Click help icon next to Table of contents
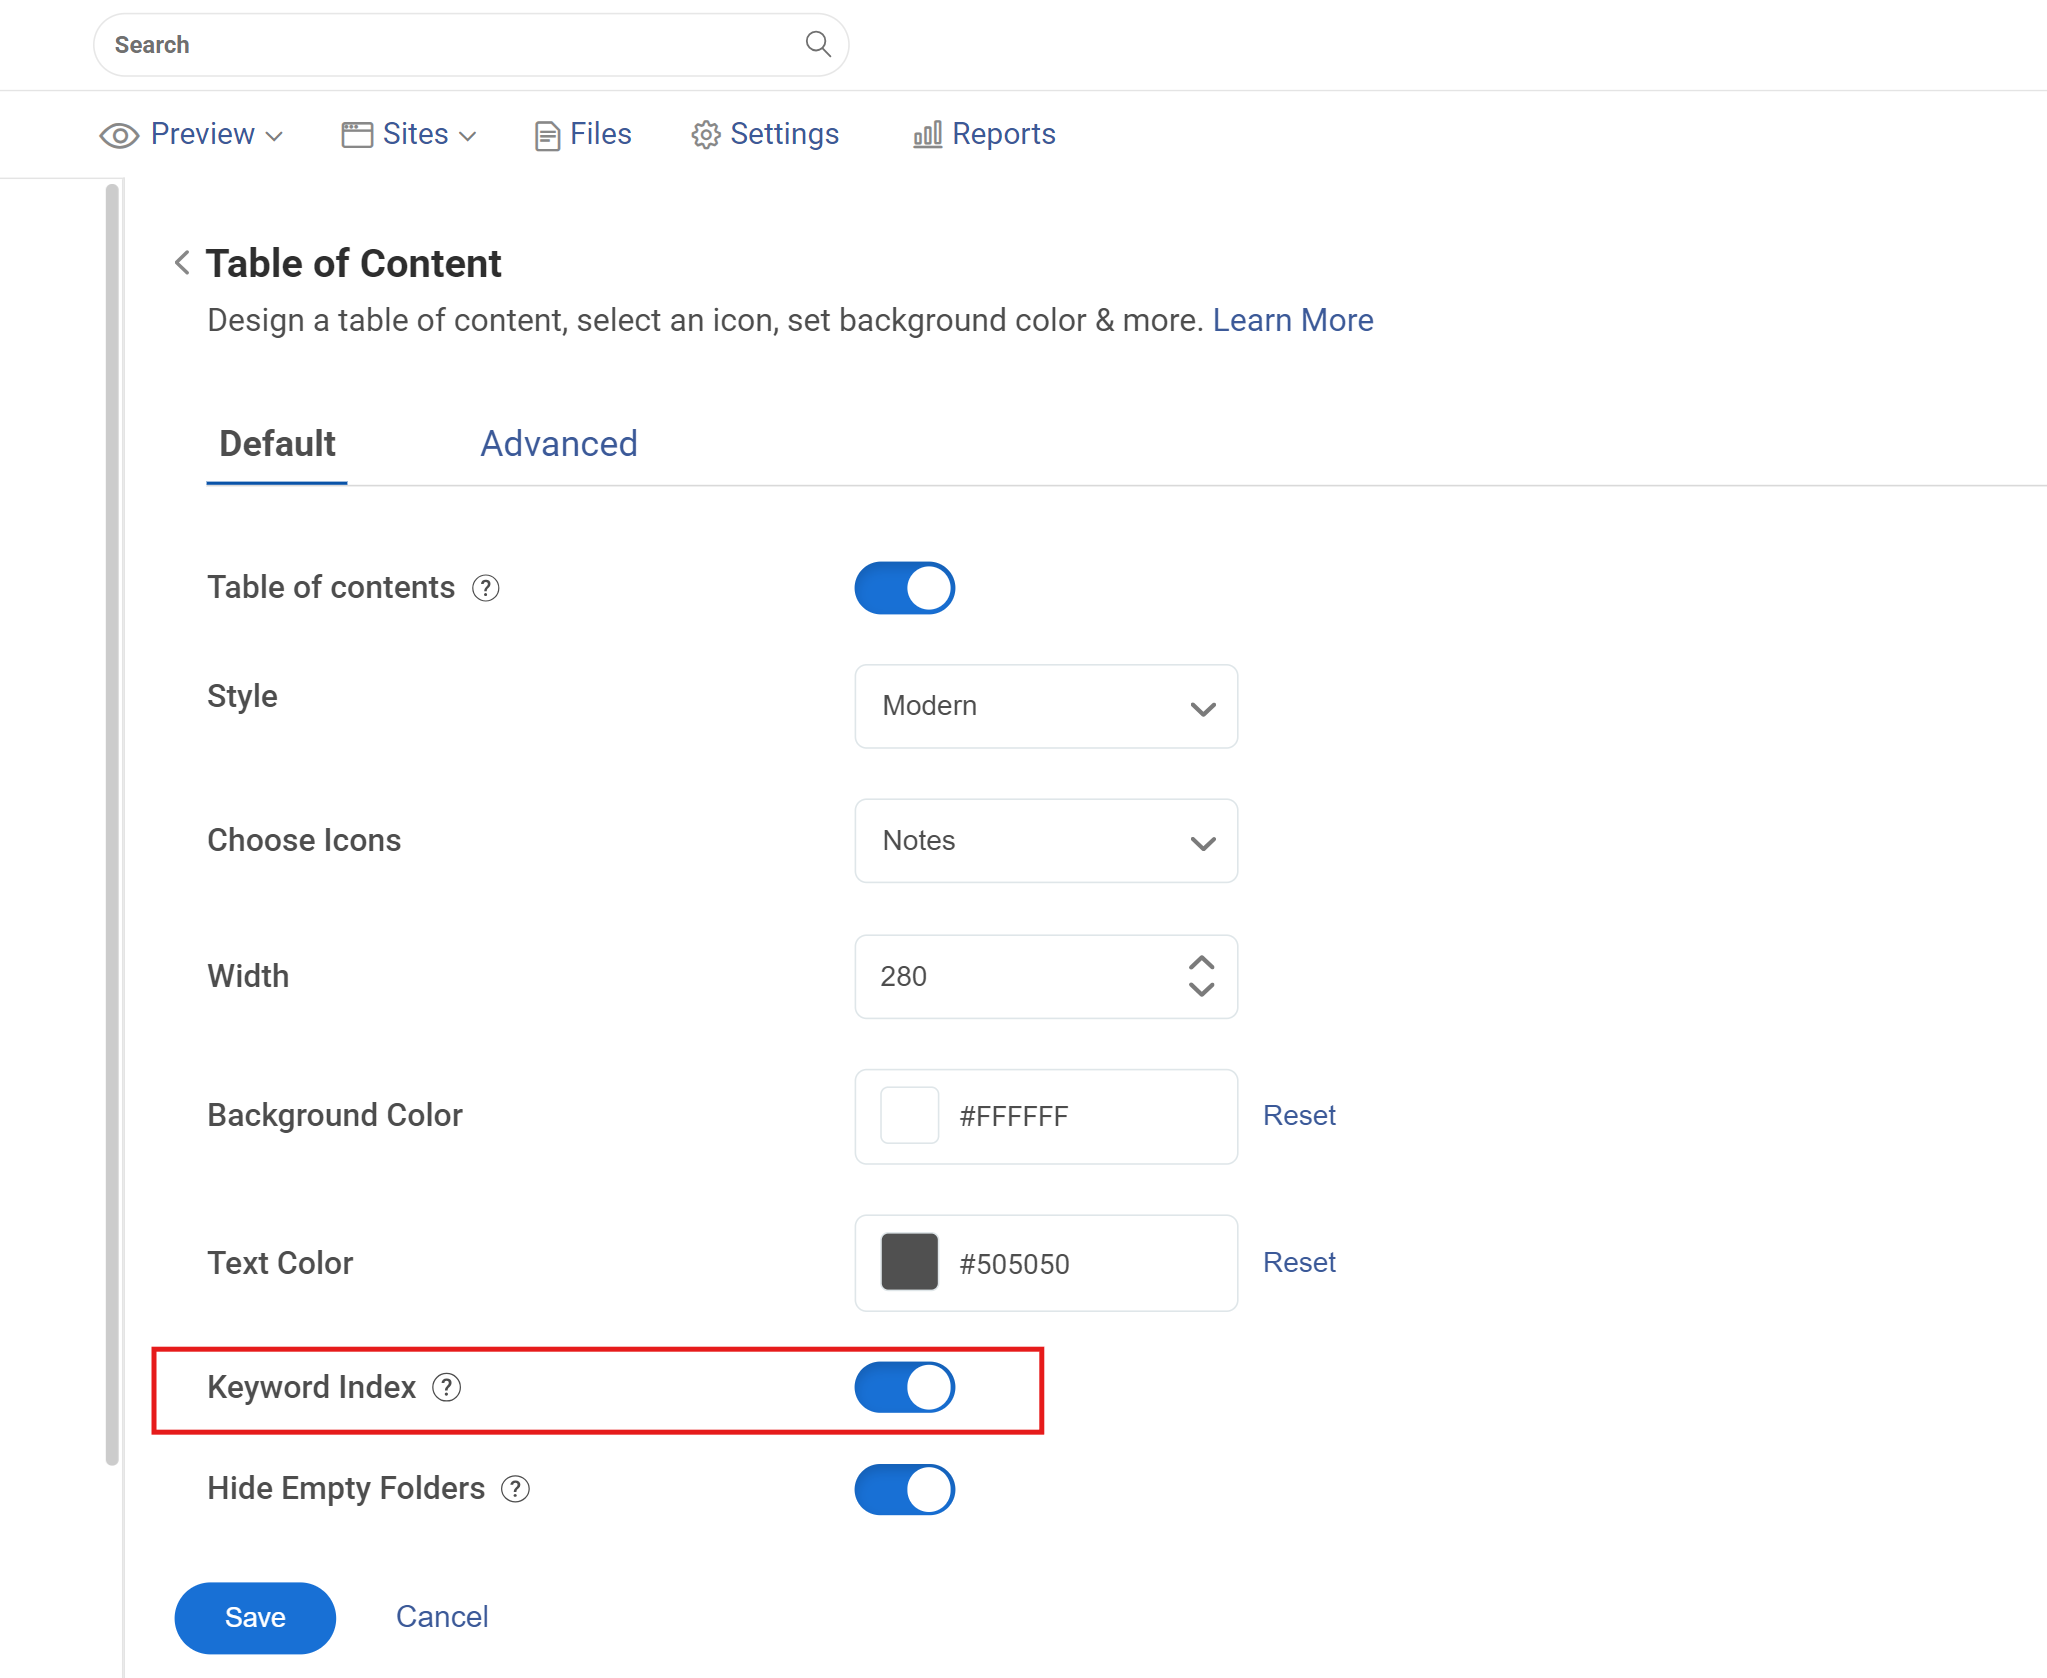This screenshot has height=1678, width=2047. [486, 588]
